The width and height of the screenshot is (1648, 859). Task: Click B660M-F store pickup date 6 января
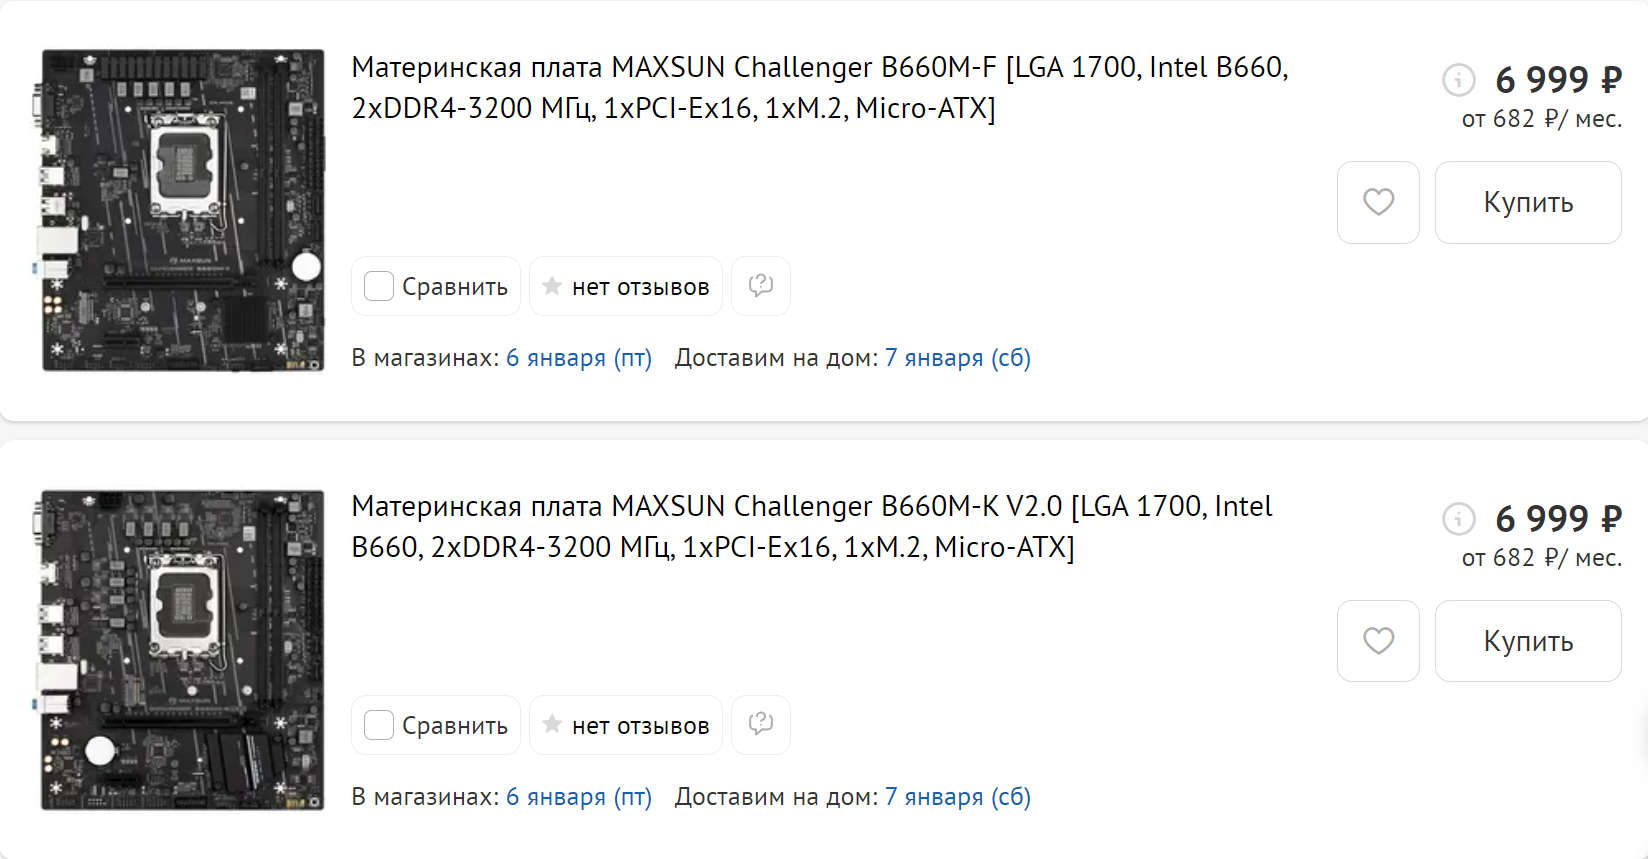tap(578, 358)
